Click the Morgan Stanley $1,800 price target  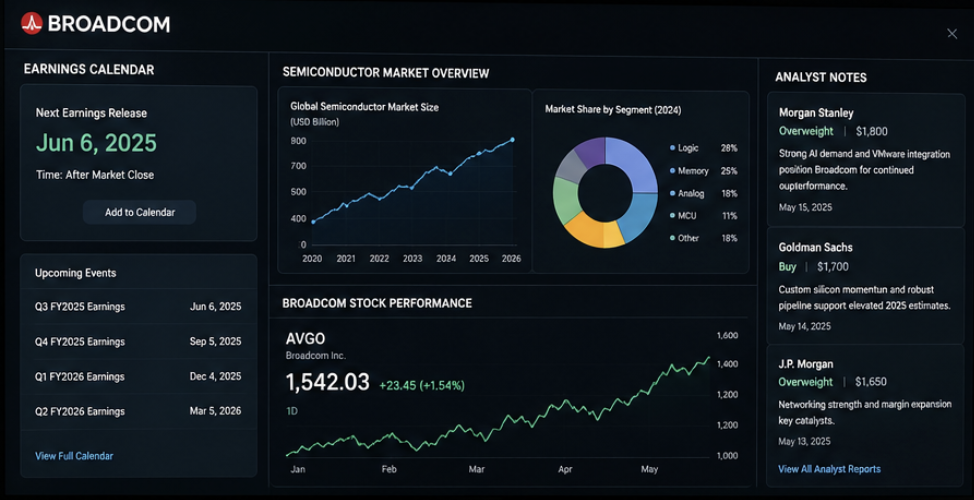(x=872, y=132)
